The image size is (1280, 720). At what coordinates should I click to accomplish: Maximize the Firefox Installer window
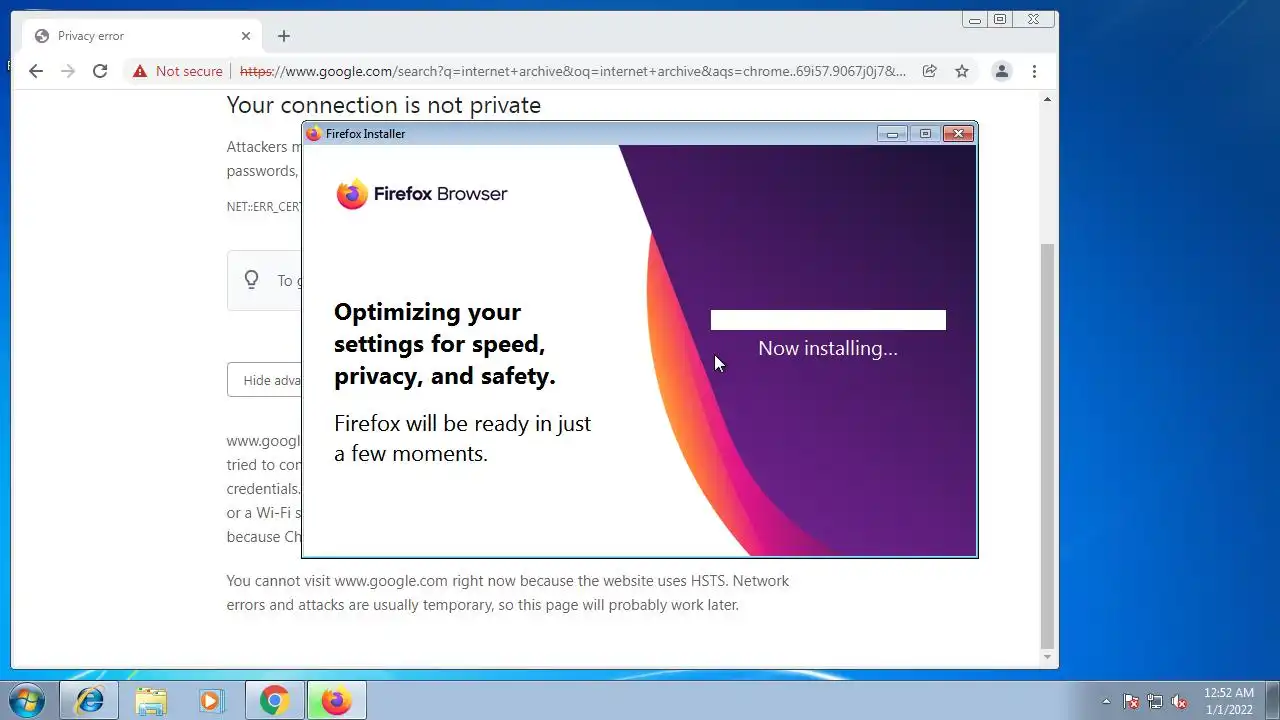click(x=925, y=133)
